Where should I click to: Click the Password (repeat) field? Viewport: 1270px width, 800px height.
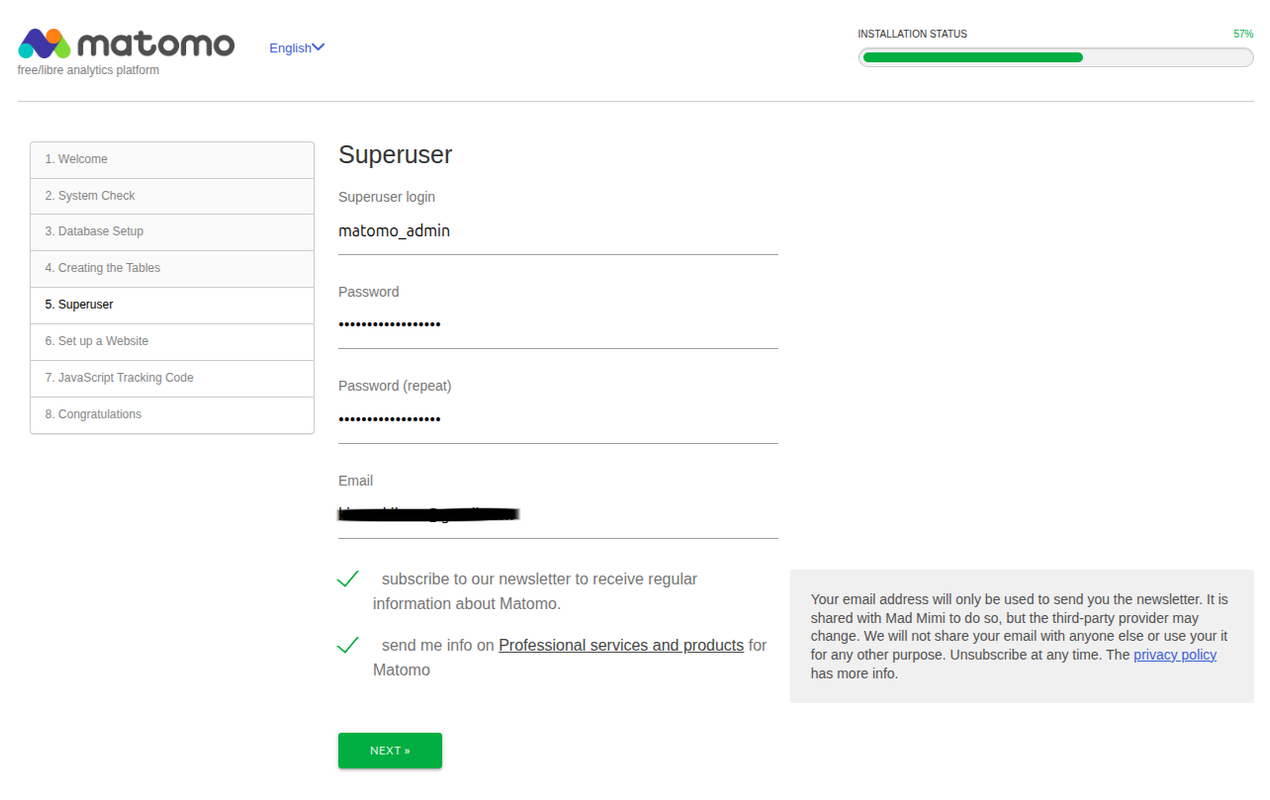[x=557, y=419]
